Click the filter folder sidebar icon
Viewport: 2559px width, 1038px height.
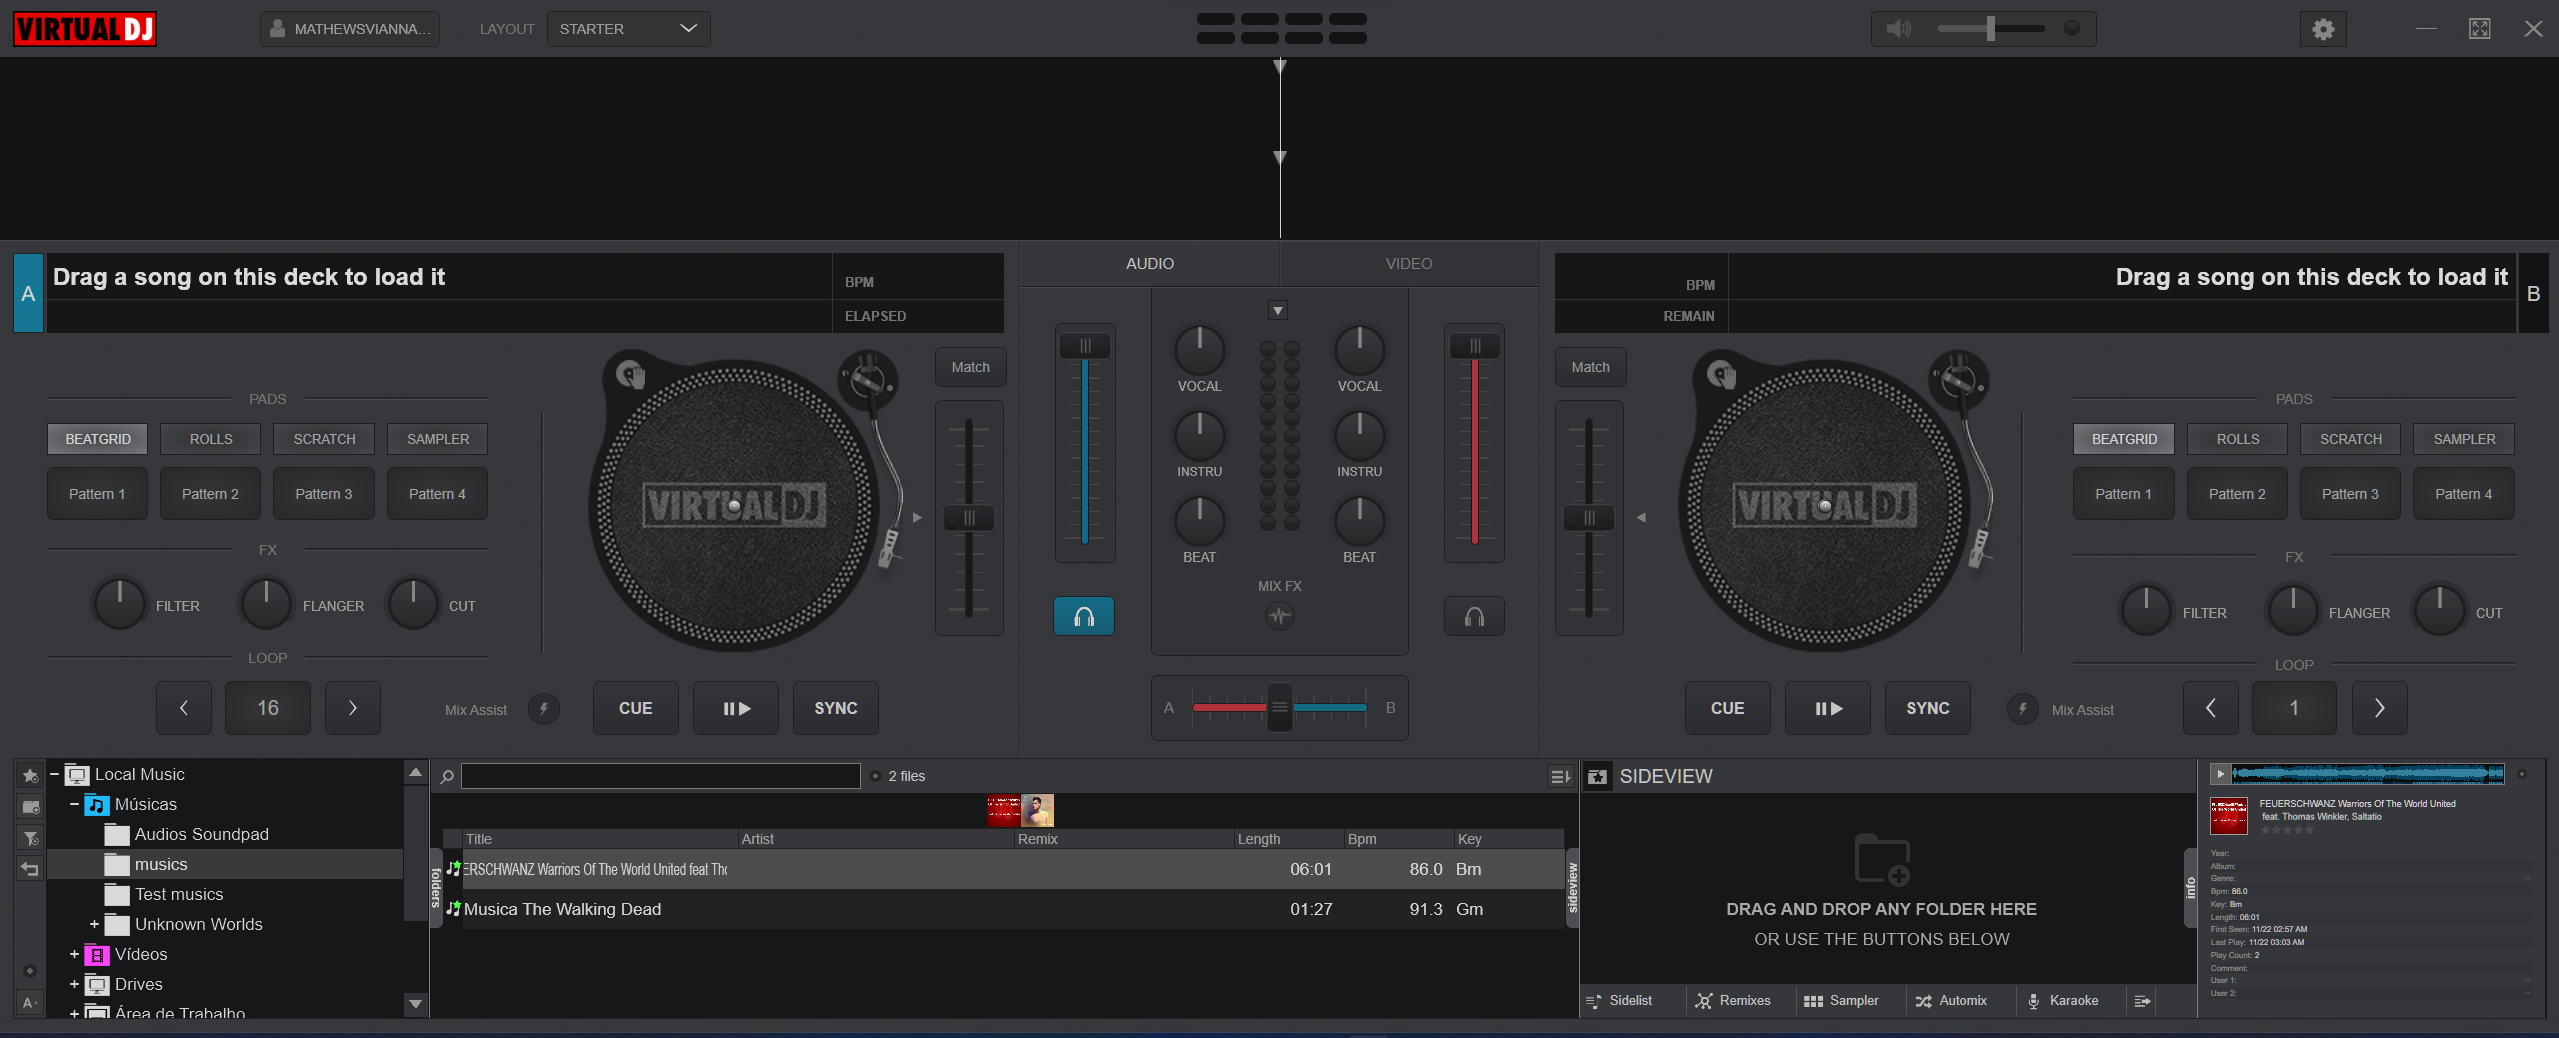click(x=31, y=838)
